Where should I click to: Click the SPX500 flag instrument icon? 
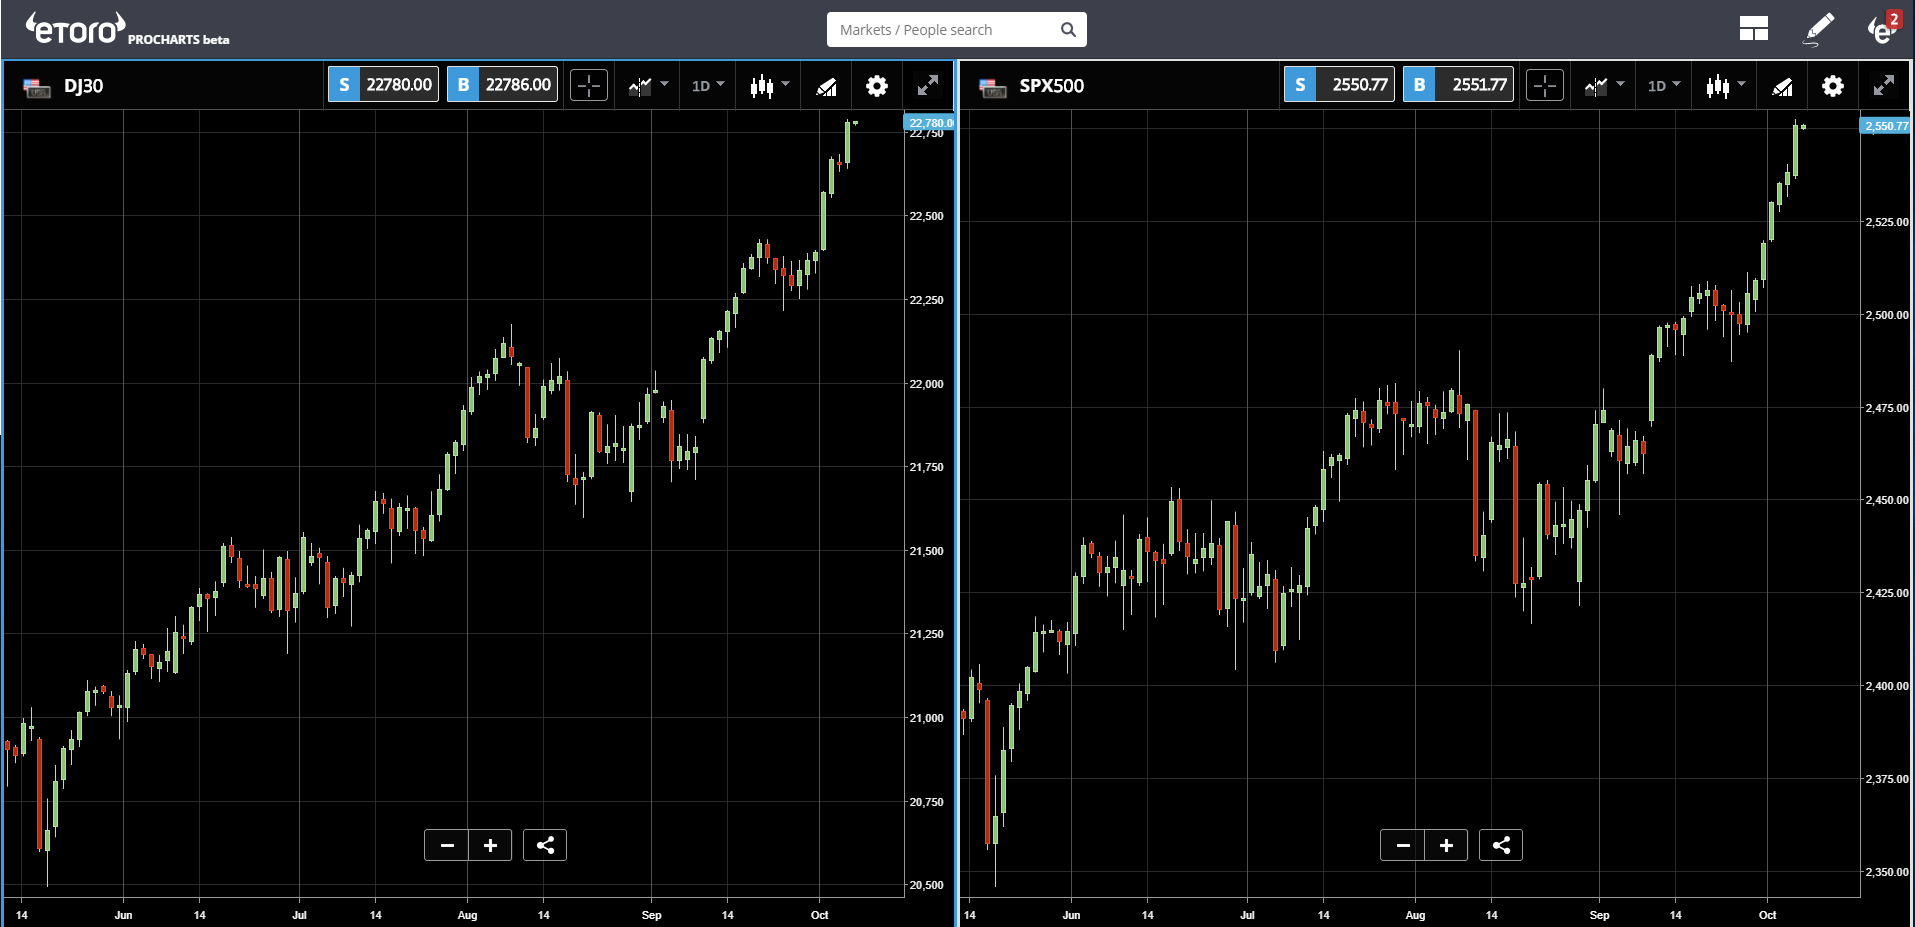(993, 87)
